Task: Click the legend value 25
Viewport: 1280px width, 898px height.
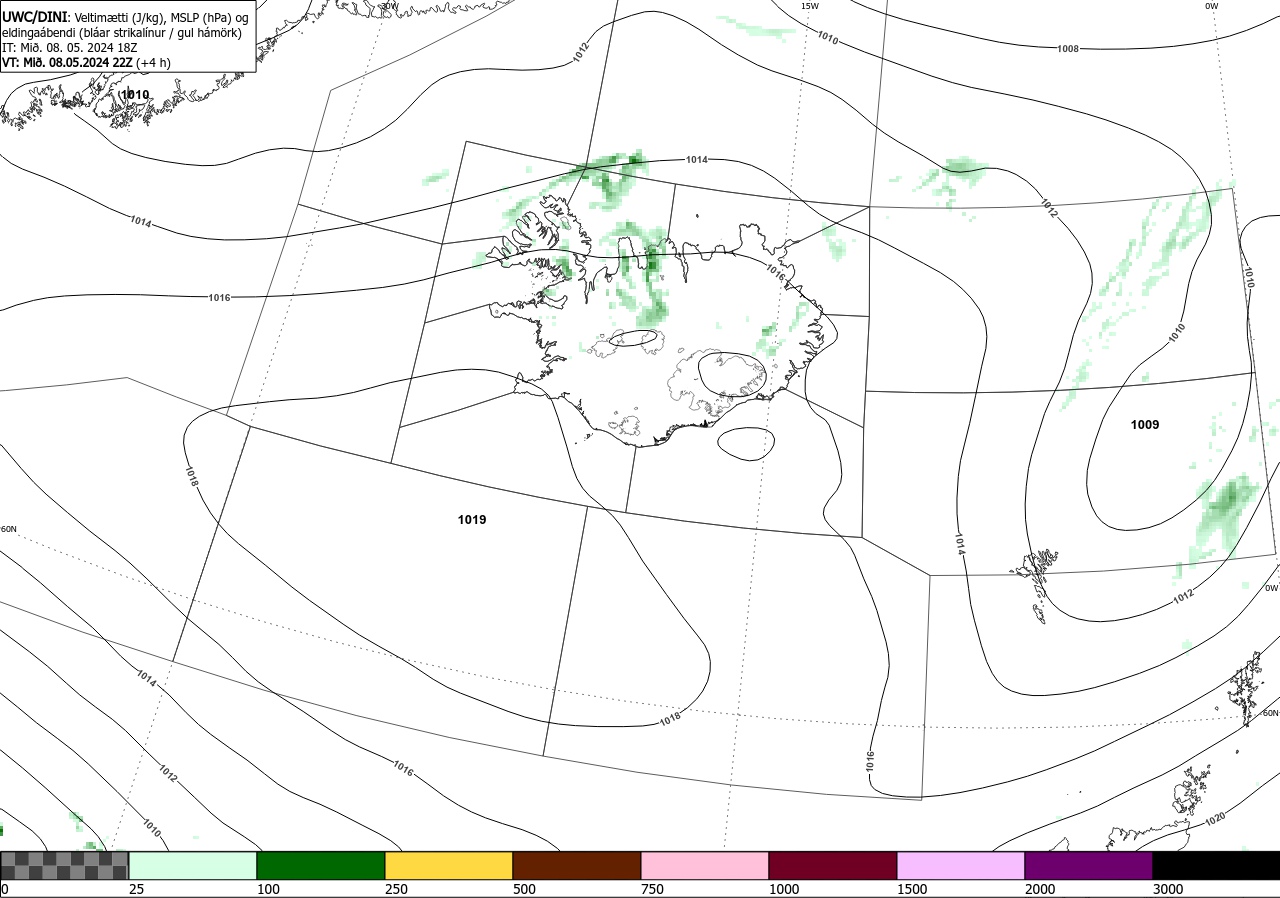Action: pyautogui.click(x=137, y=889)
